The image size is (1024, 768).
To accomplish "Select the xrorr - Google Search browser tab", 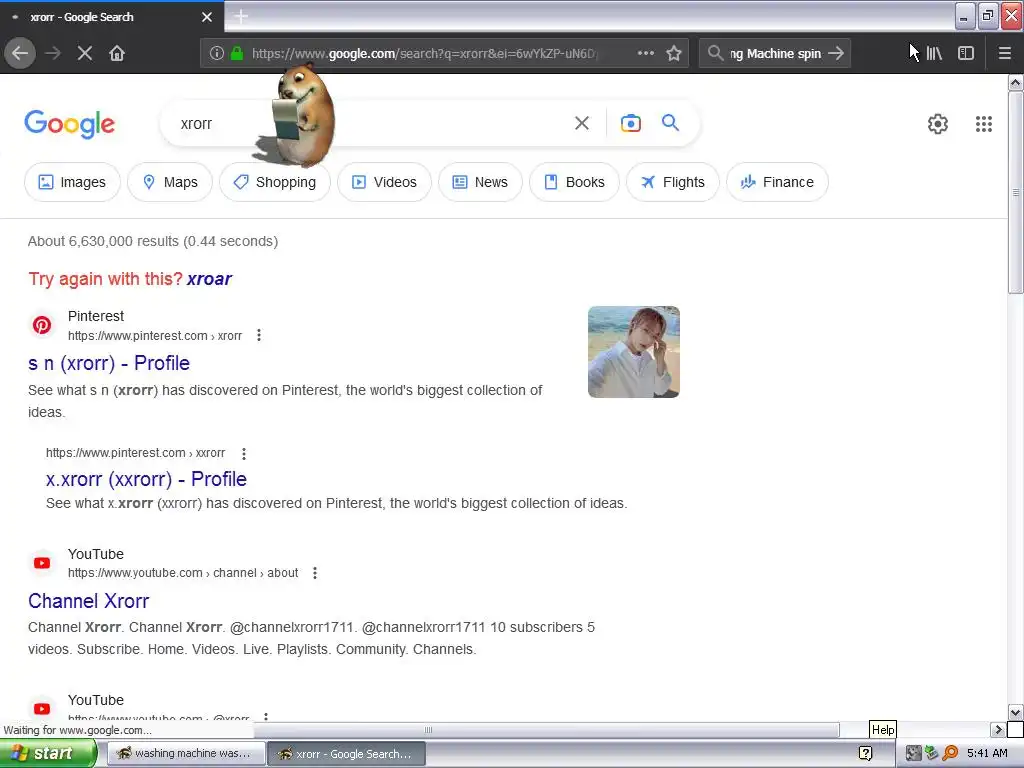I will 112,17.
